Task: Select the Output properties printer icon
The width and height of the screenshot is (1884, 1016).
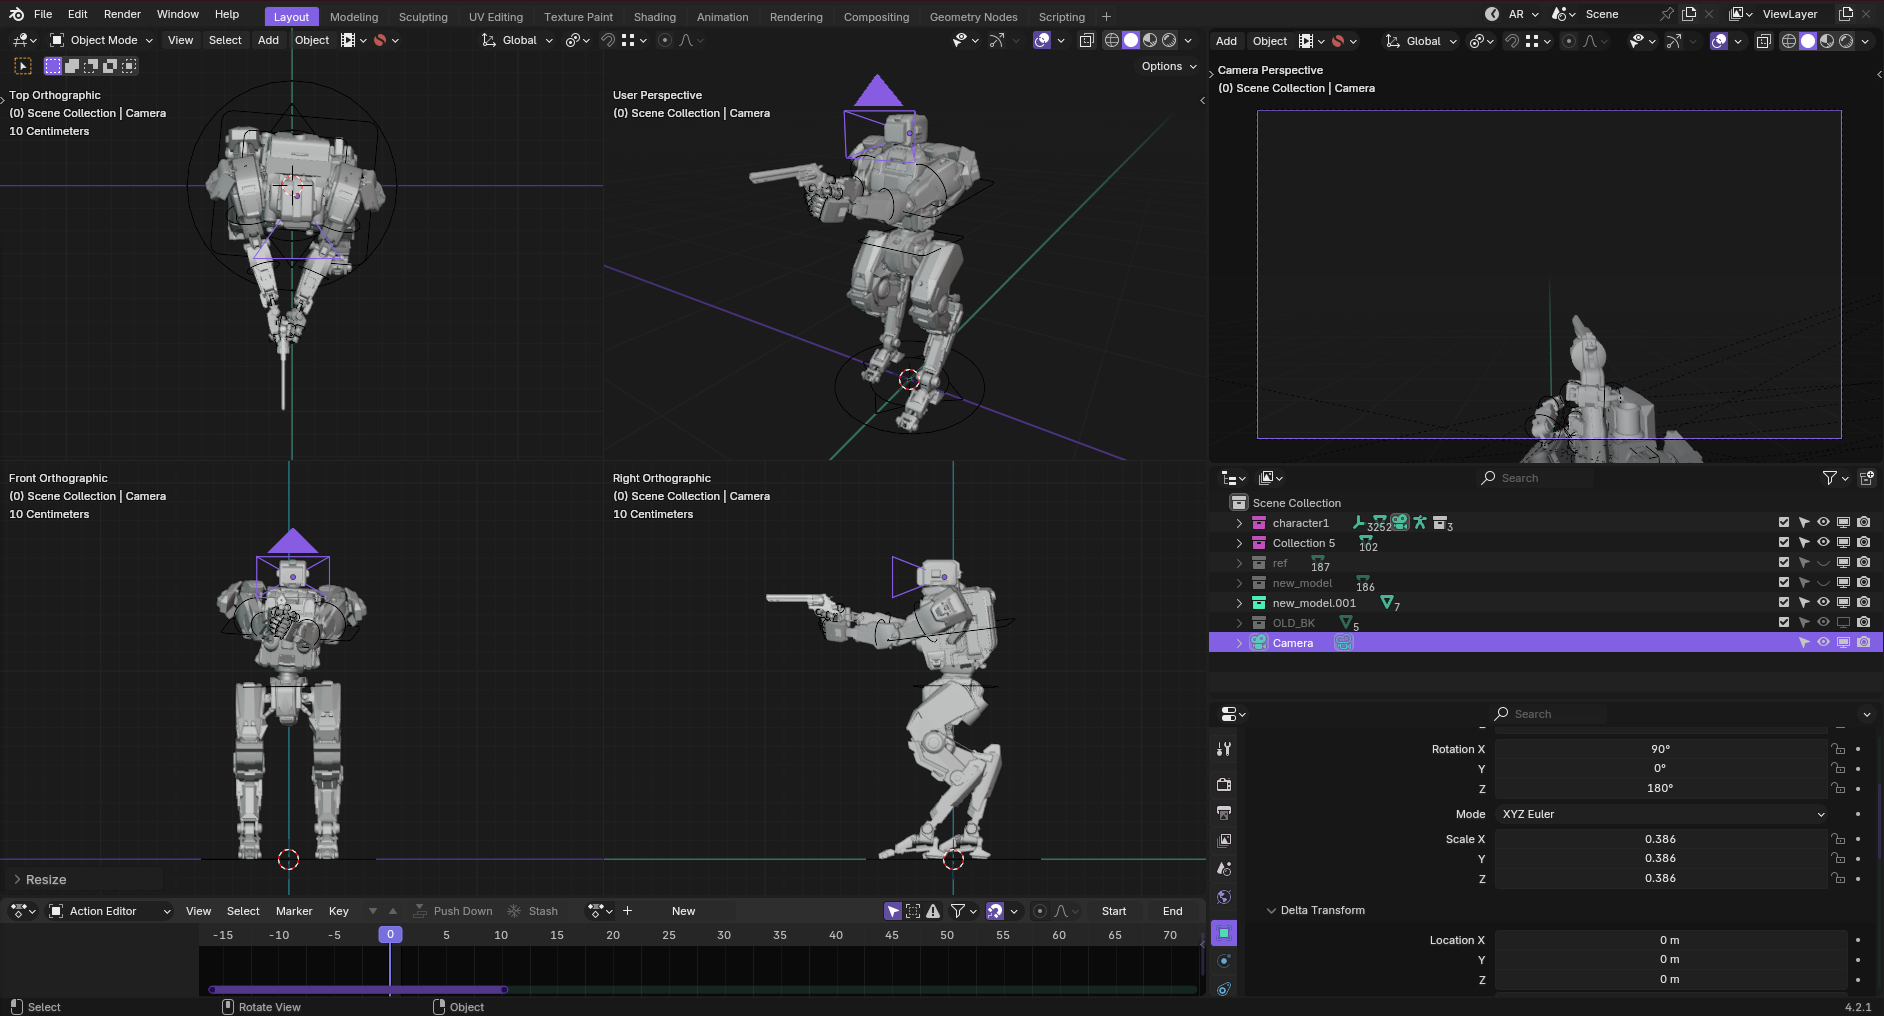Action: pyautogui.click(x=1224, y=812)
